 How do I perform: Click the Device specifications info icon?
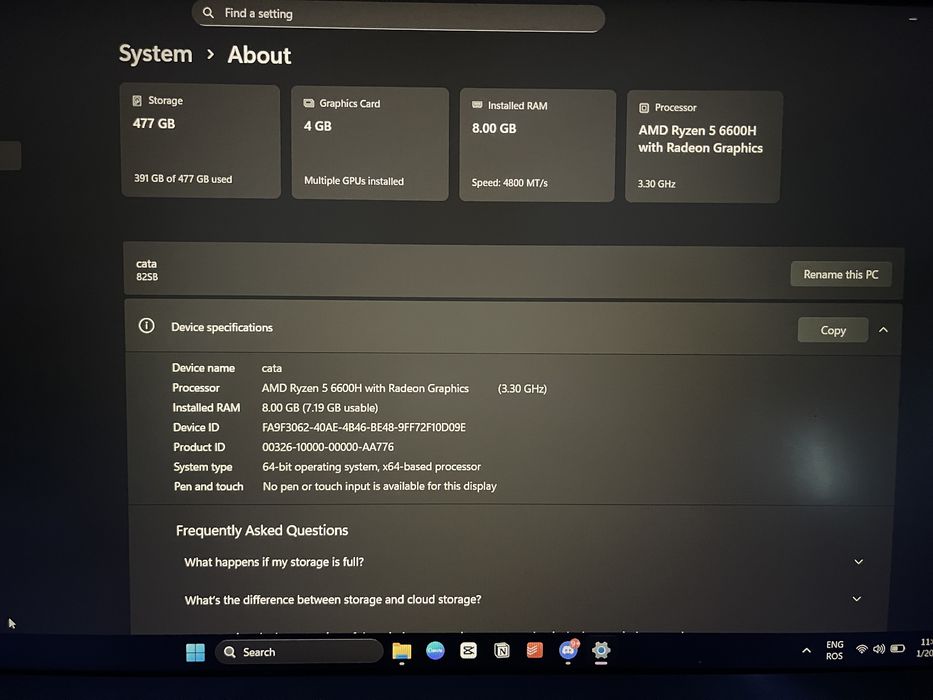pyautogui.click(x=146, y=326)
